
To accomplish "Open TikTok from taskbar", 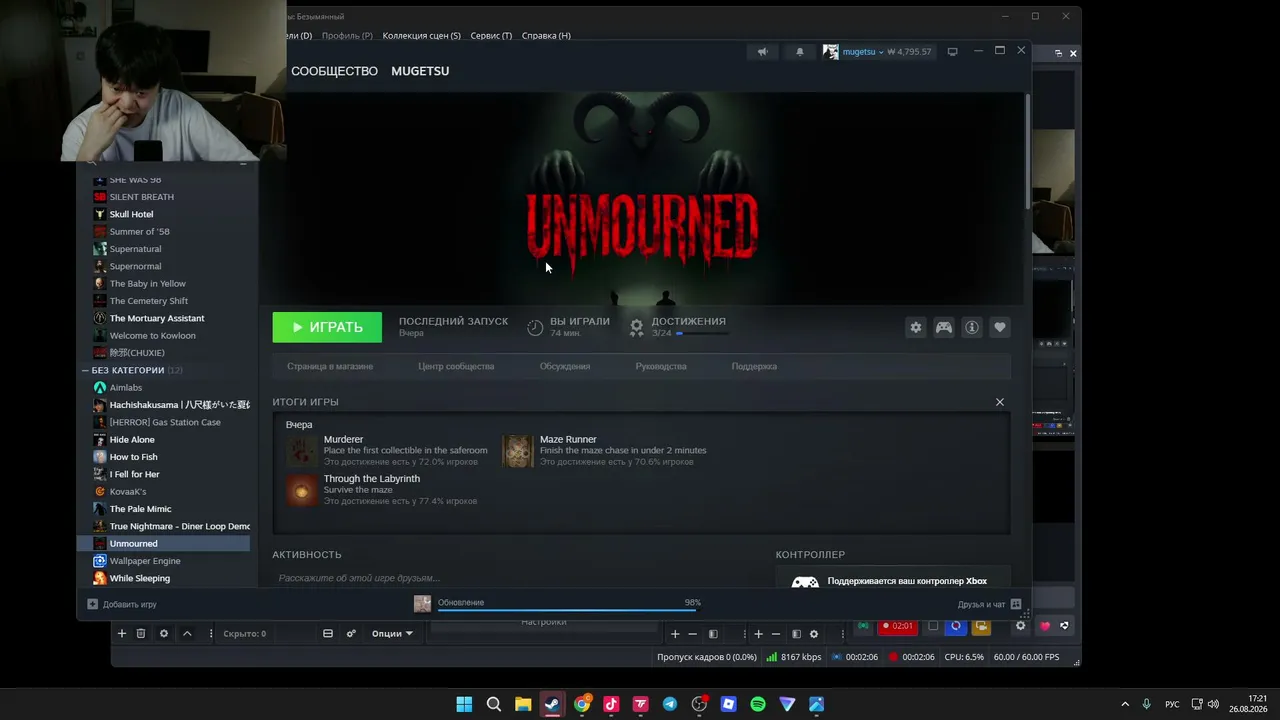I will click(x=611, y=704).
